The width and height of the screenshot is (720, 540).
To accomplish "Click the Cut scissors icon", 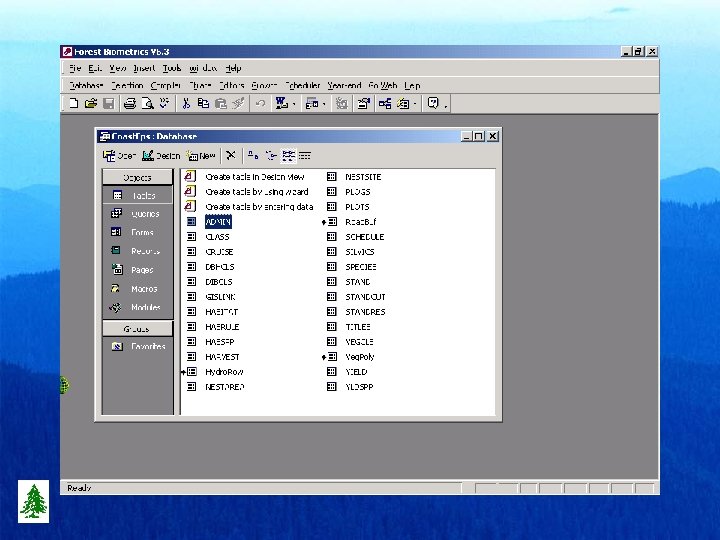I will (x=186, y=103).
